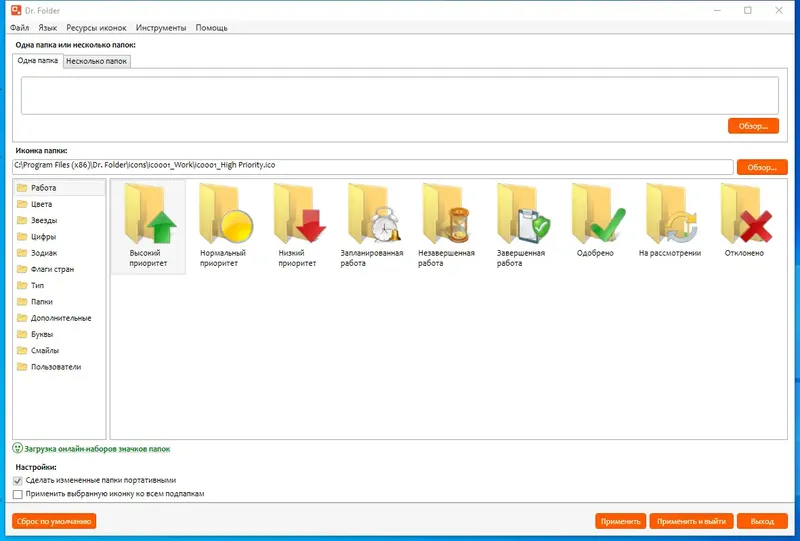Open the Файл menu
The width and height of the screenshot is (800, 541).
pos(19,28)
